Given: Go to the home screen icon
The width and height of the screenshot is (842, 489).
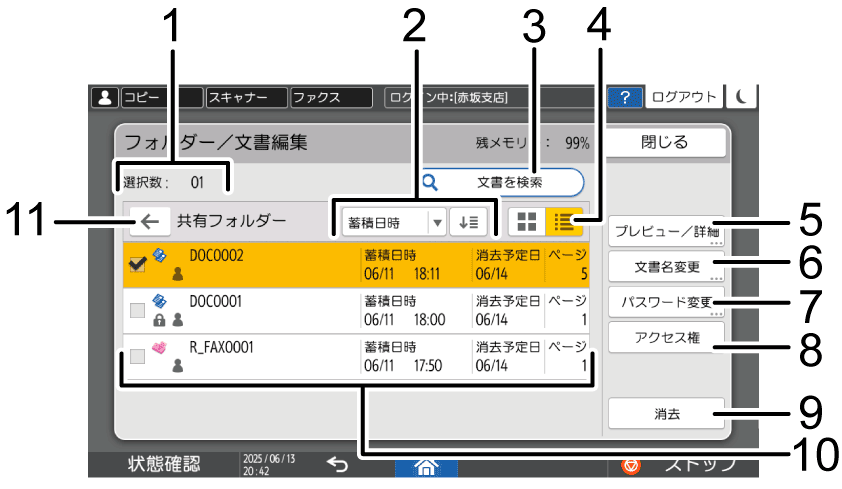Looking at the screenshot, I should (426, 468).
